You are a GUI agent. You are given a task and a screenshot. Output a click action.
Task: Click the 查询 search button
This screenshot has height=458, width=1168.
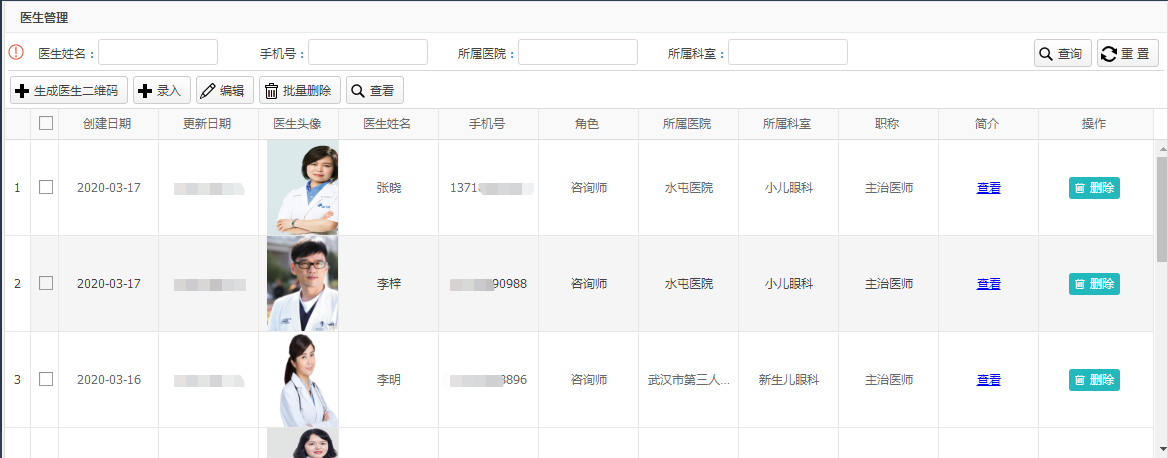pos(1062,54)
